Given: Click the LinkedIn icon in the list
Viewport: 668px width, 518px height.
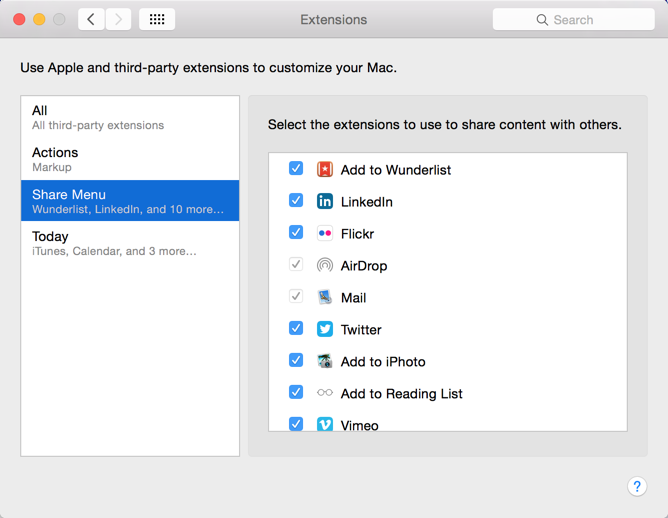Looking at the screenshot, I should coord(325,202).
